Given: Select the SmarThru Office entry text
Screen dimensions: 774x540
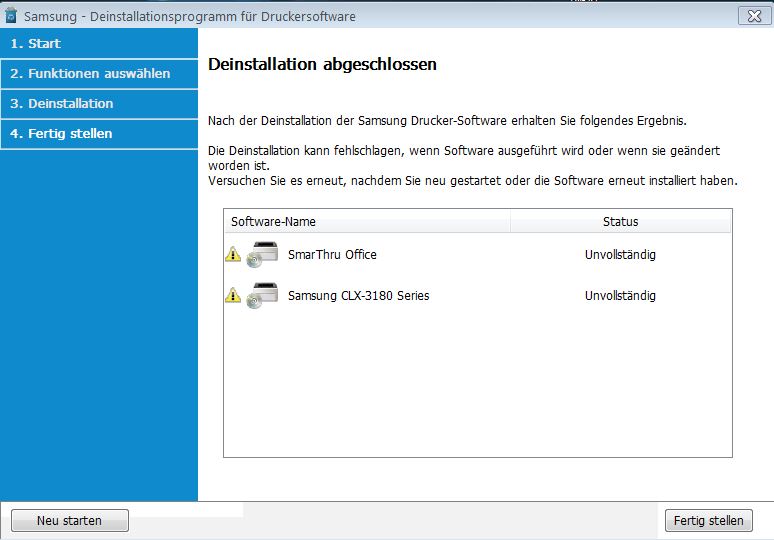Looking at the screenshot, I should (x=332, y=255).
